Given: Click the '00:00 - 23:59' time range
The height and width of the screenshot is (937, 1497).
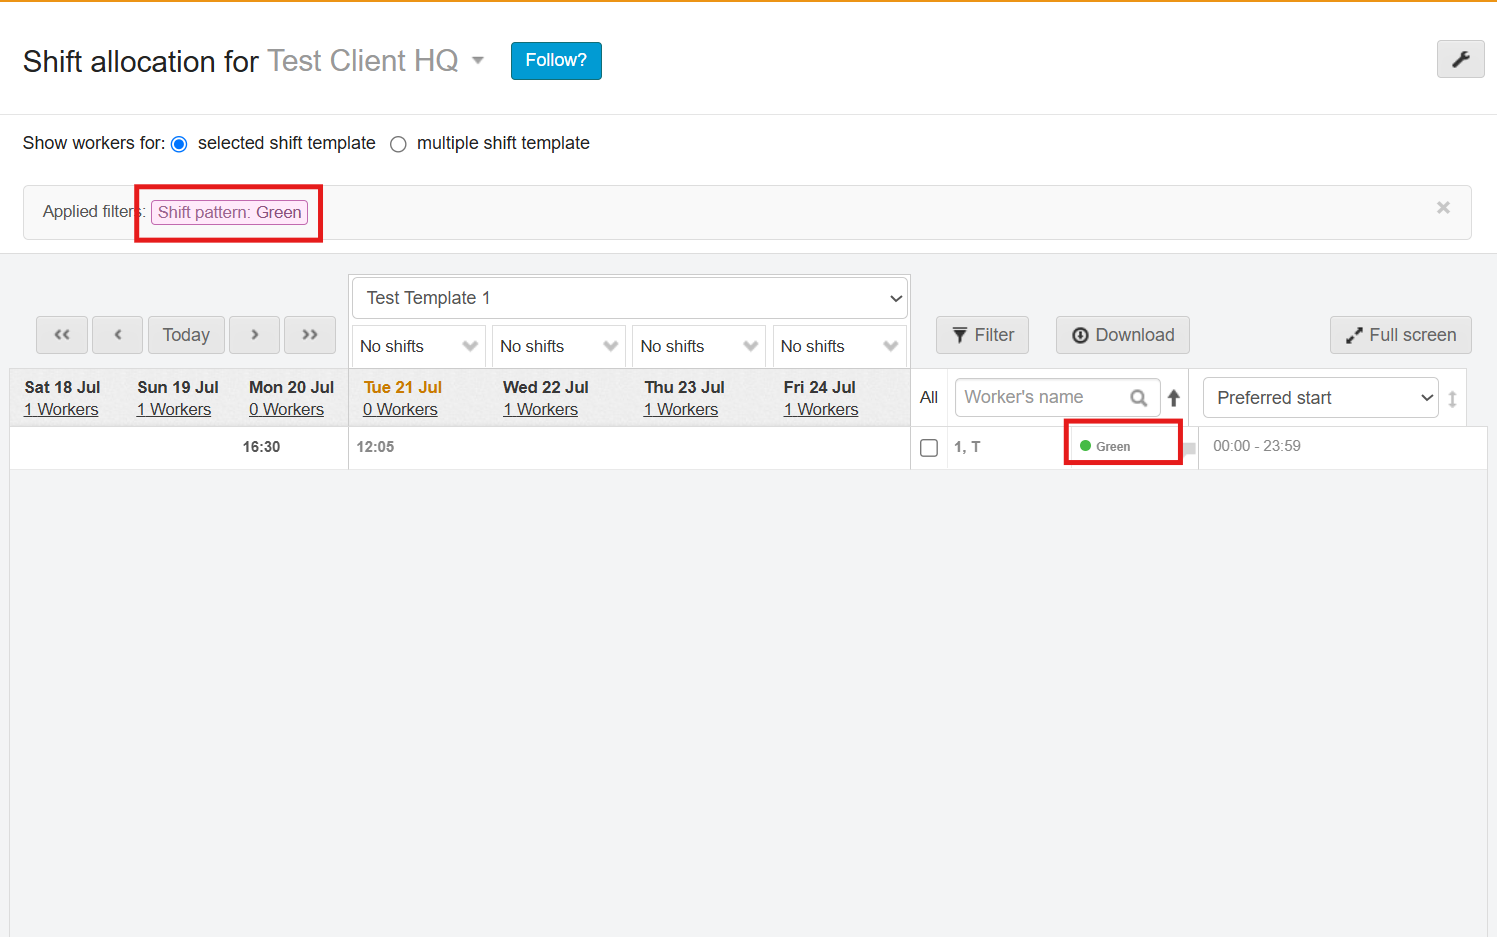Looking at the screenshot, I should 1257,446.
